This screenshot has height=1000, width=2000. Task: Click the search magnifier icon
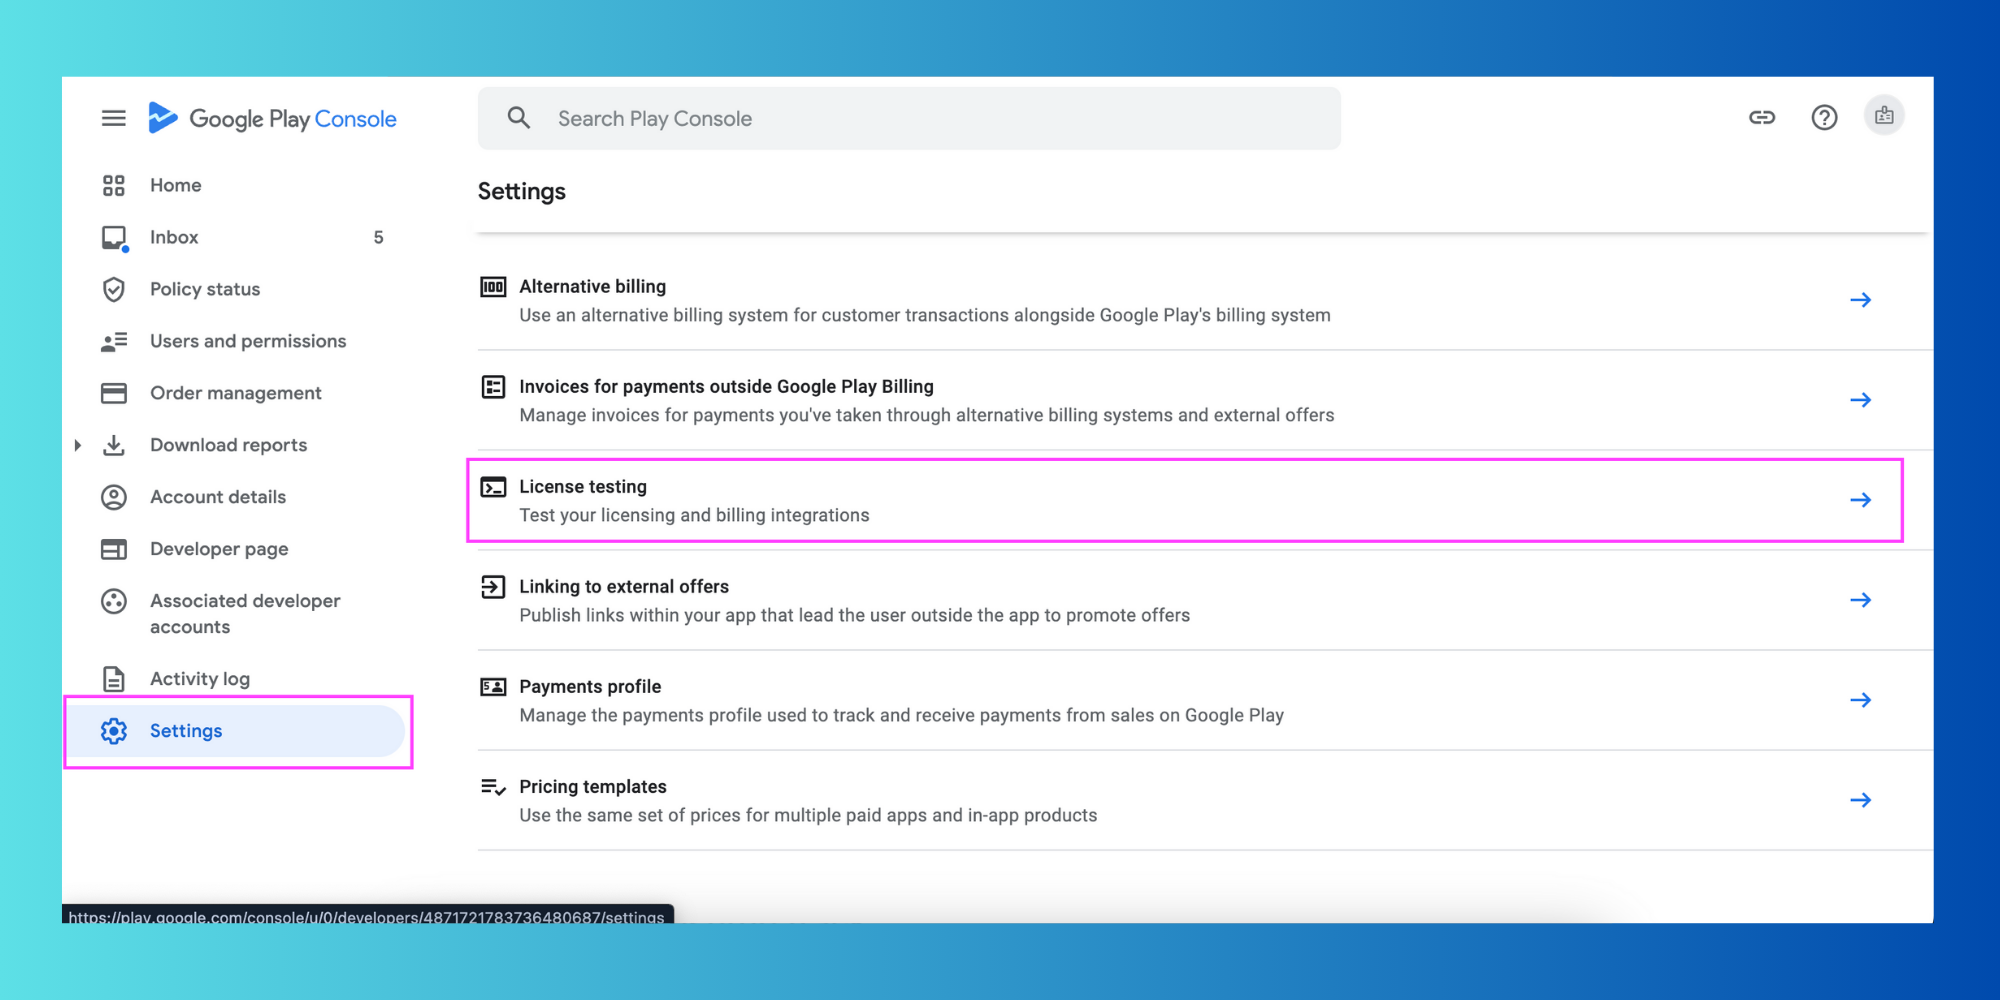[x=519, y=118]
